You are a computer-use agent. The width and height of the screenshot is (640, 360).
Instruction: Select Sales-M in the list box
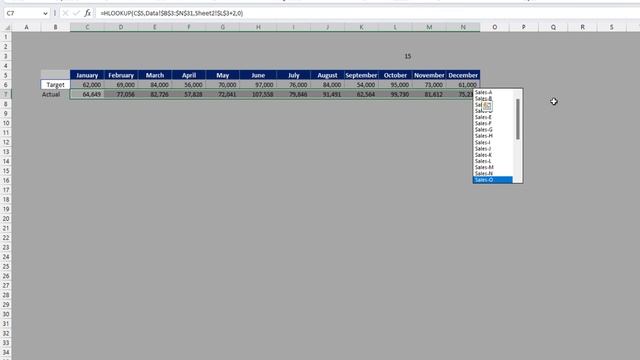[484, 167]
